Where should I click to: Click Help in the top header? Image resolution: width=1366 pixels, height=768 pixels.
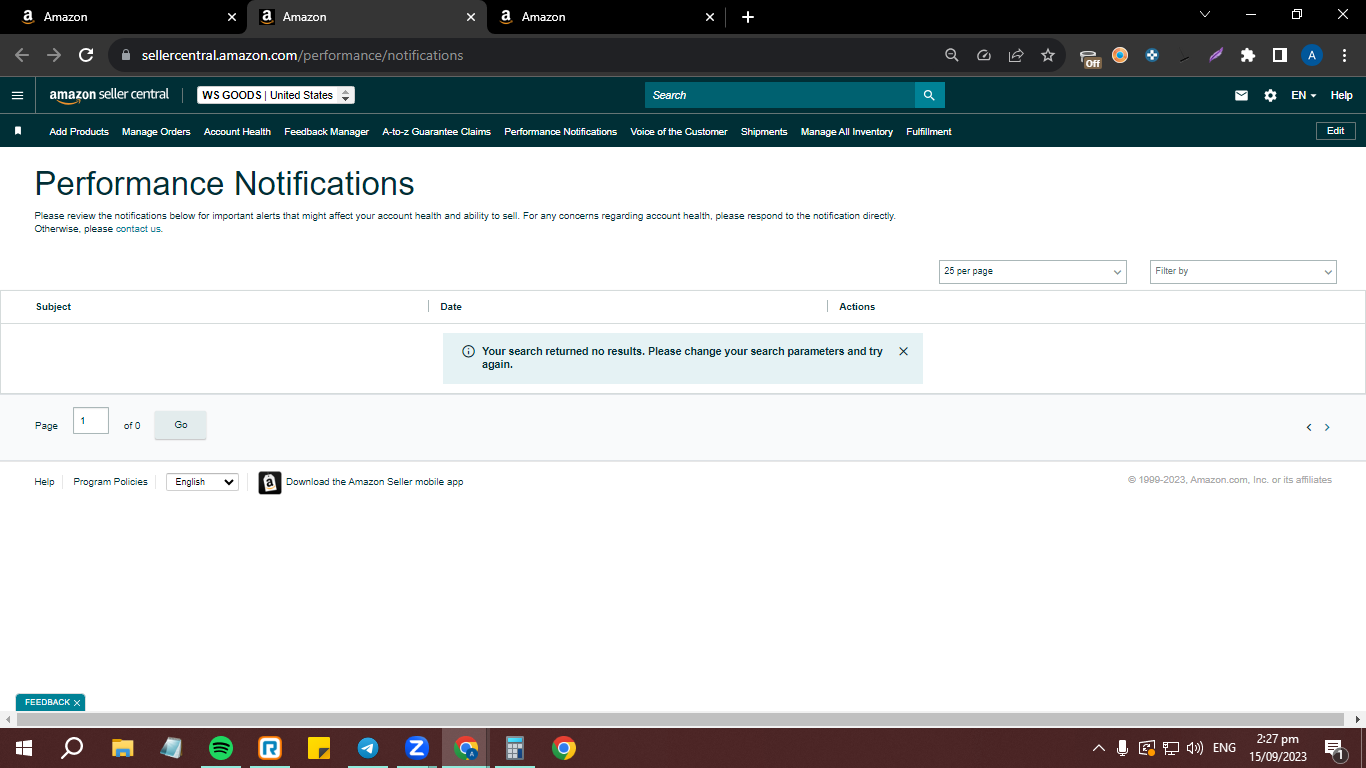[x=1341, y=95]
